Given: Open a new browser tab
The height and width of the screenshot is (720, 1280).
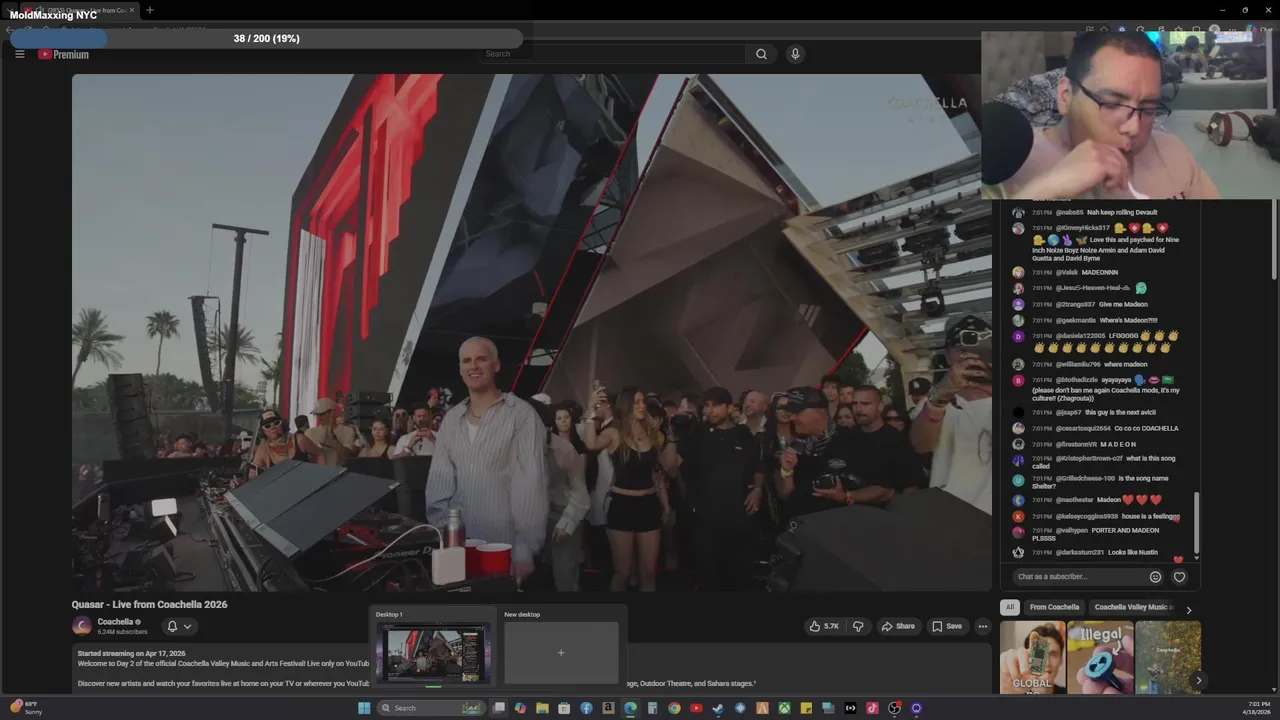Looking at the screenshot, I should pos(149,10).
